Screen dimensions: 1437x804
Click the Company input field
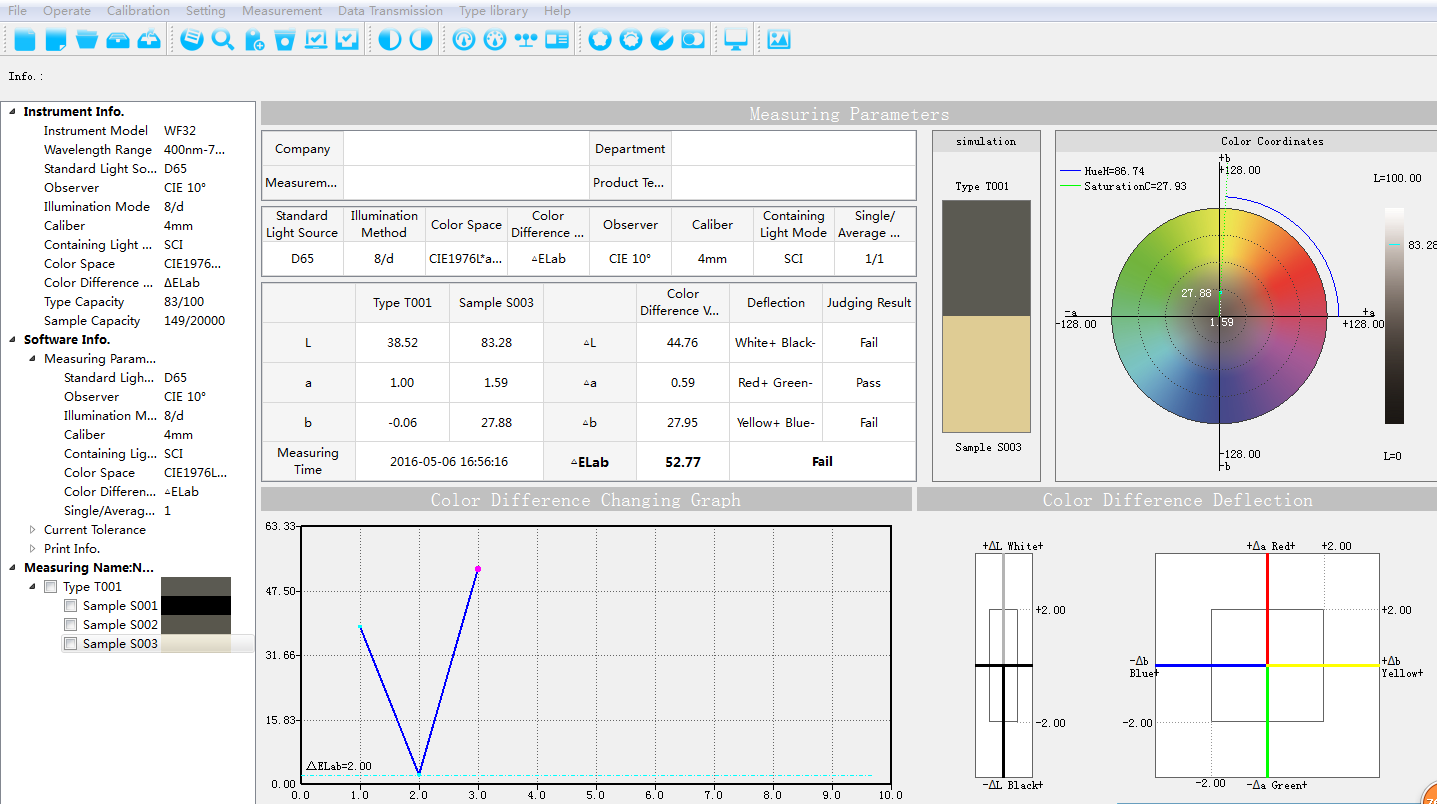pyautogui.click(x=466, y=149)
